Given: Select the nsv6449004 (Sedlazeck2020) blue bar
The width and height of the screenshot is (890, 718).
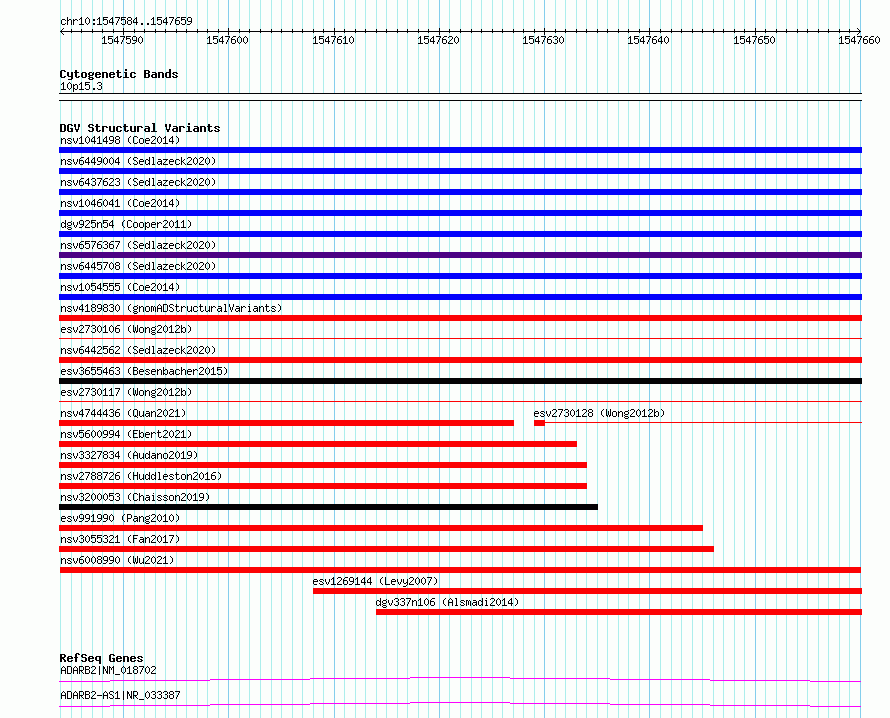Looking at the screenshot, I should tap(460, 171).
